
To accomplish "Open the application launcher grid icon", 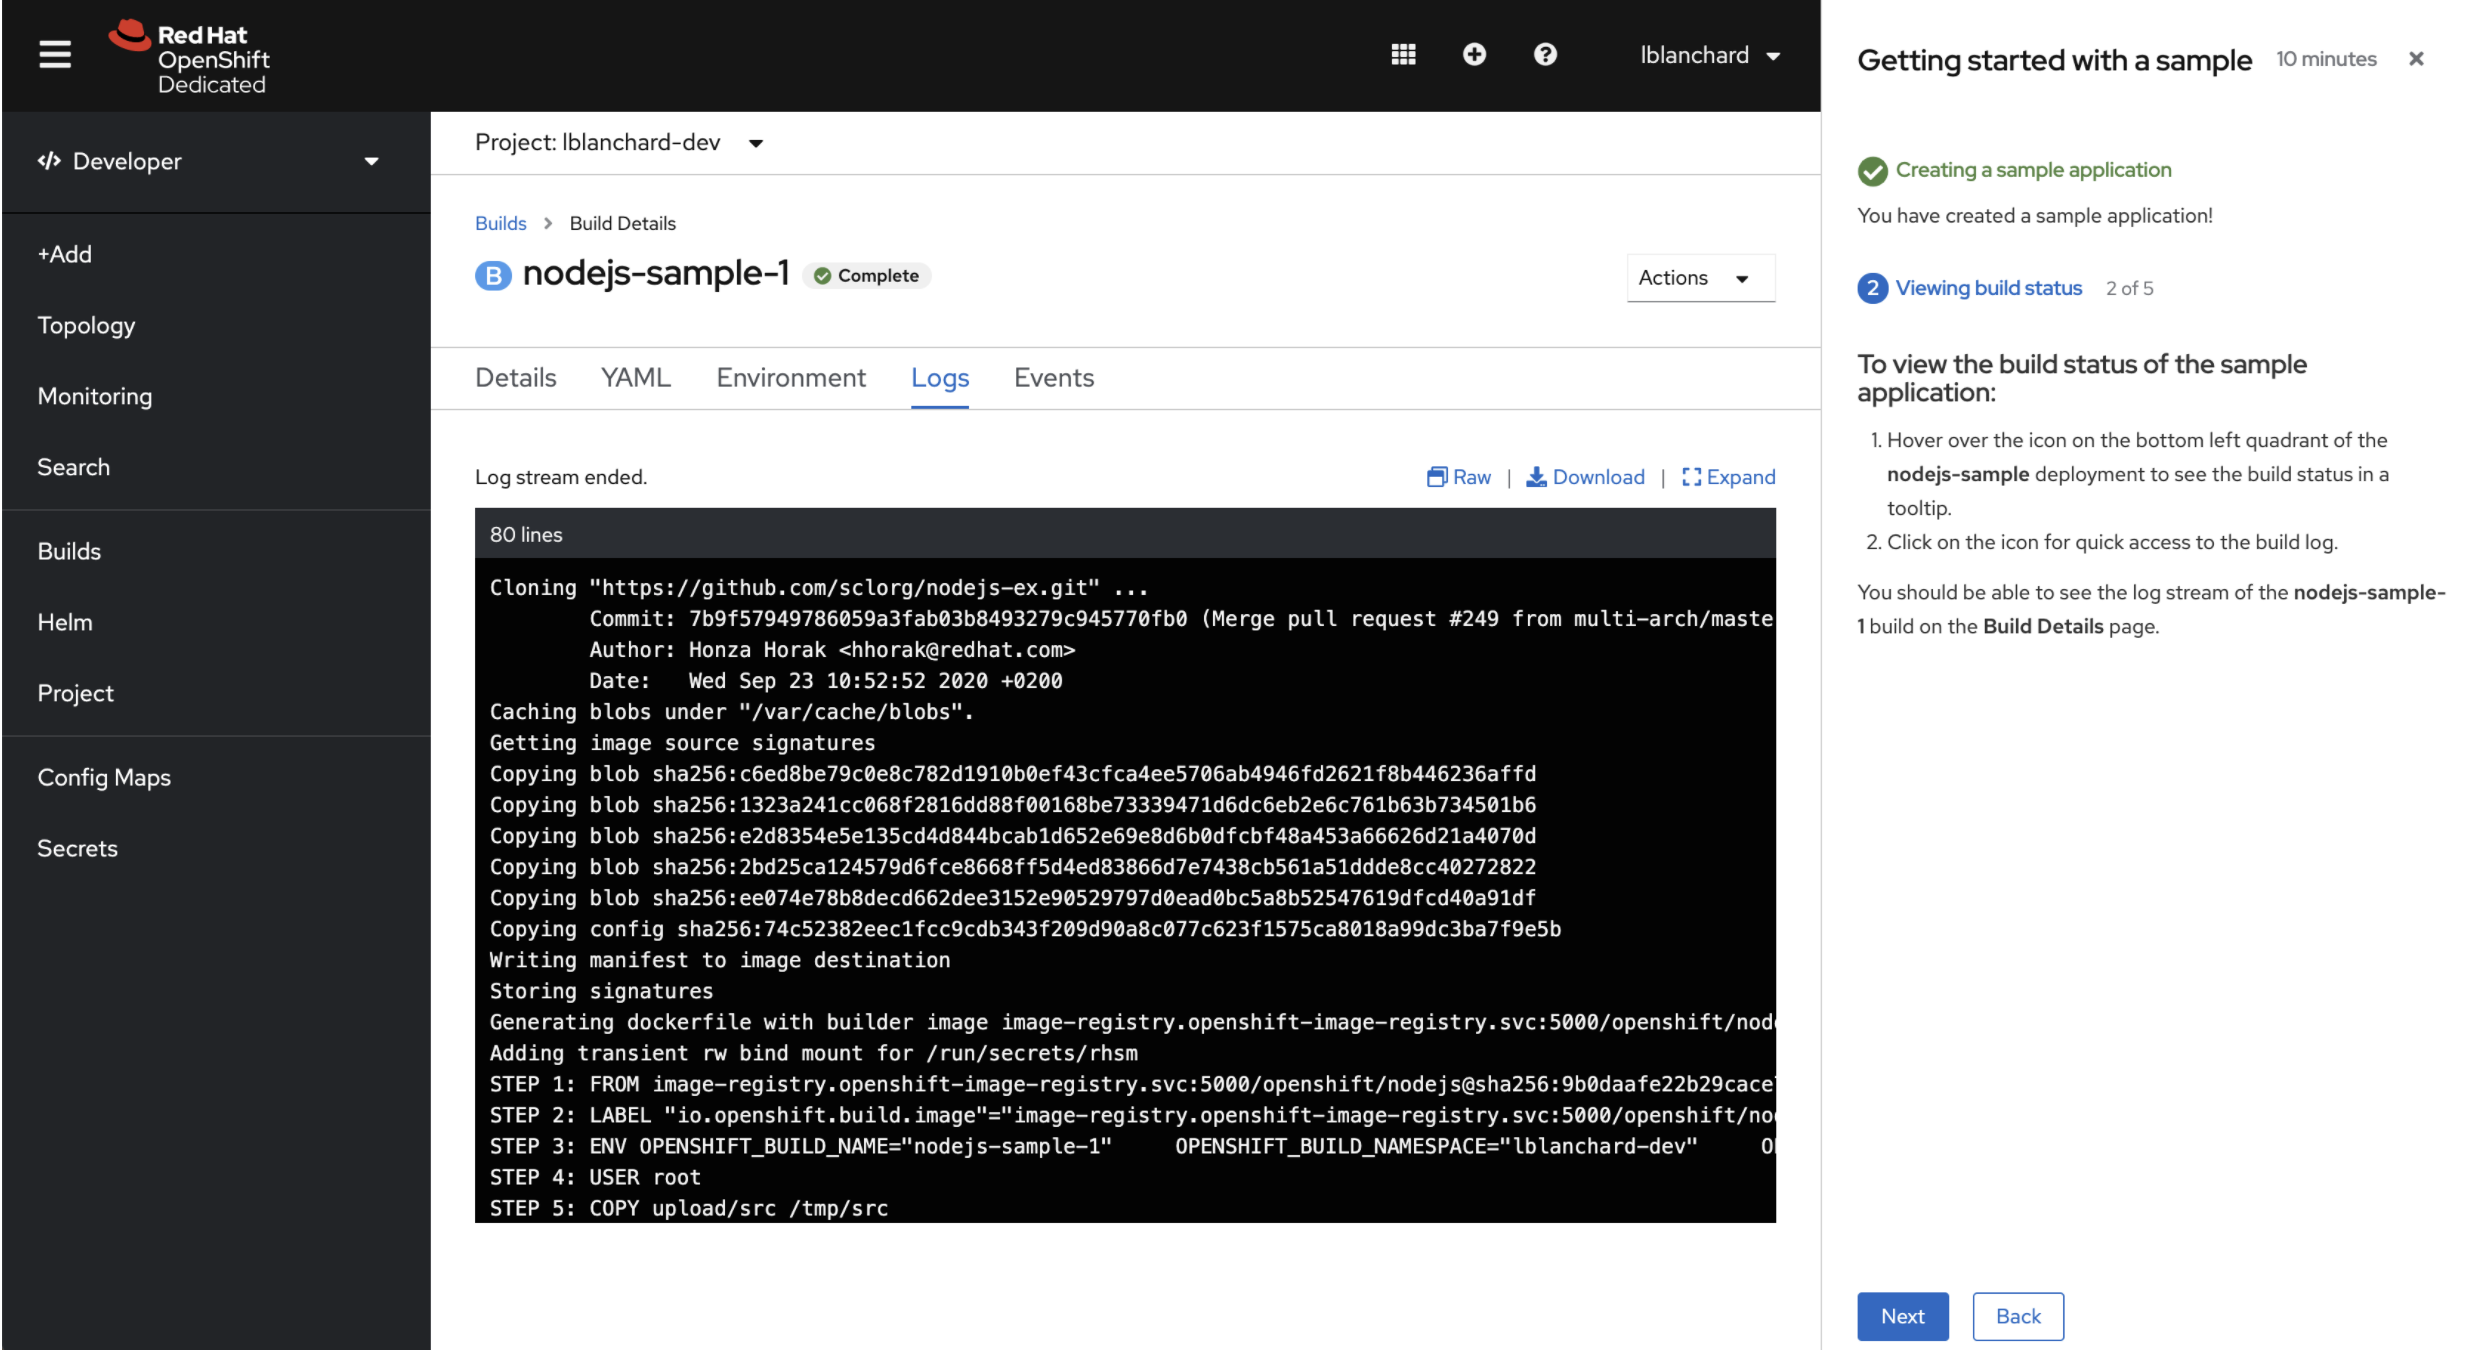I will pos(1403,54).
